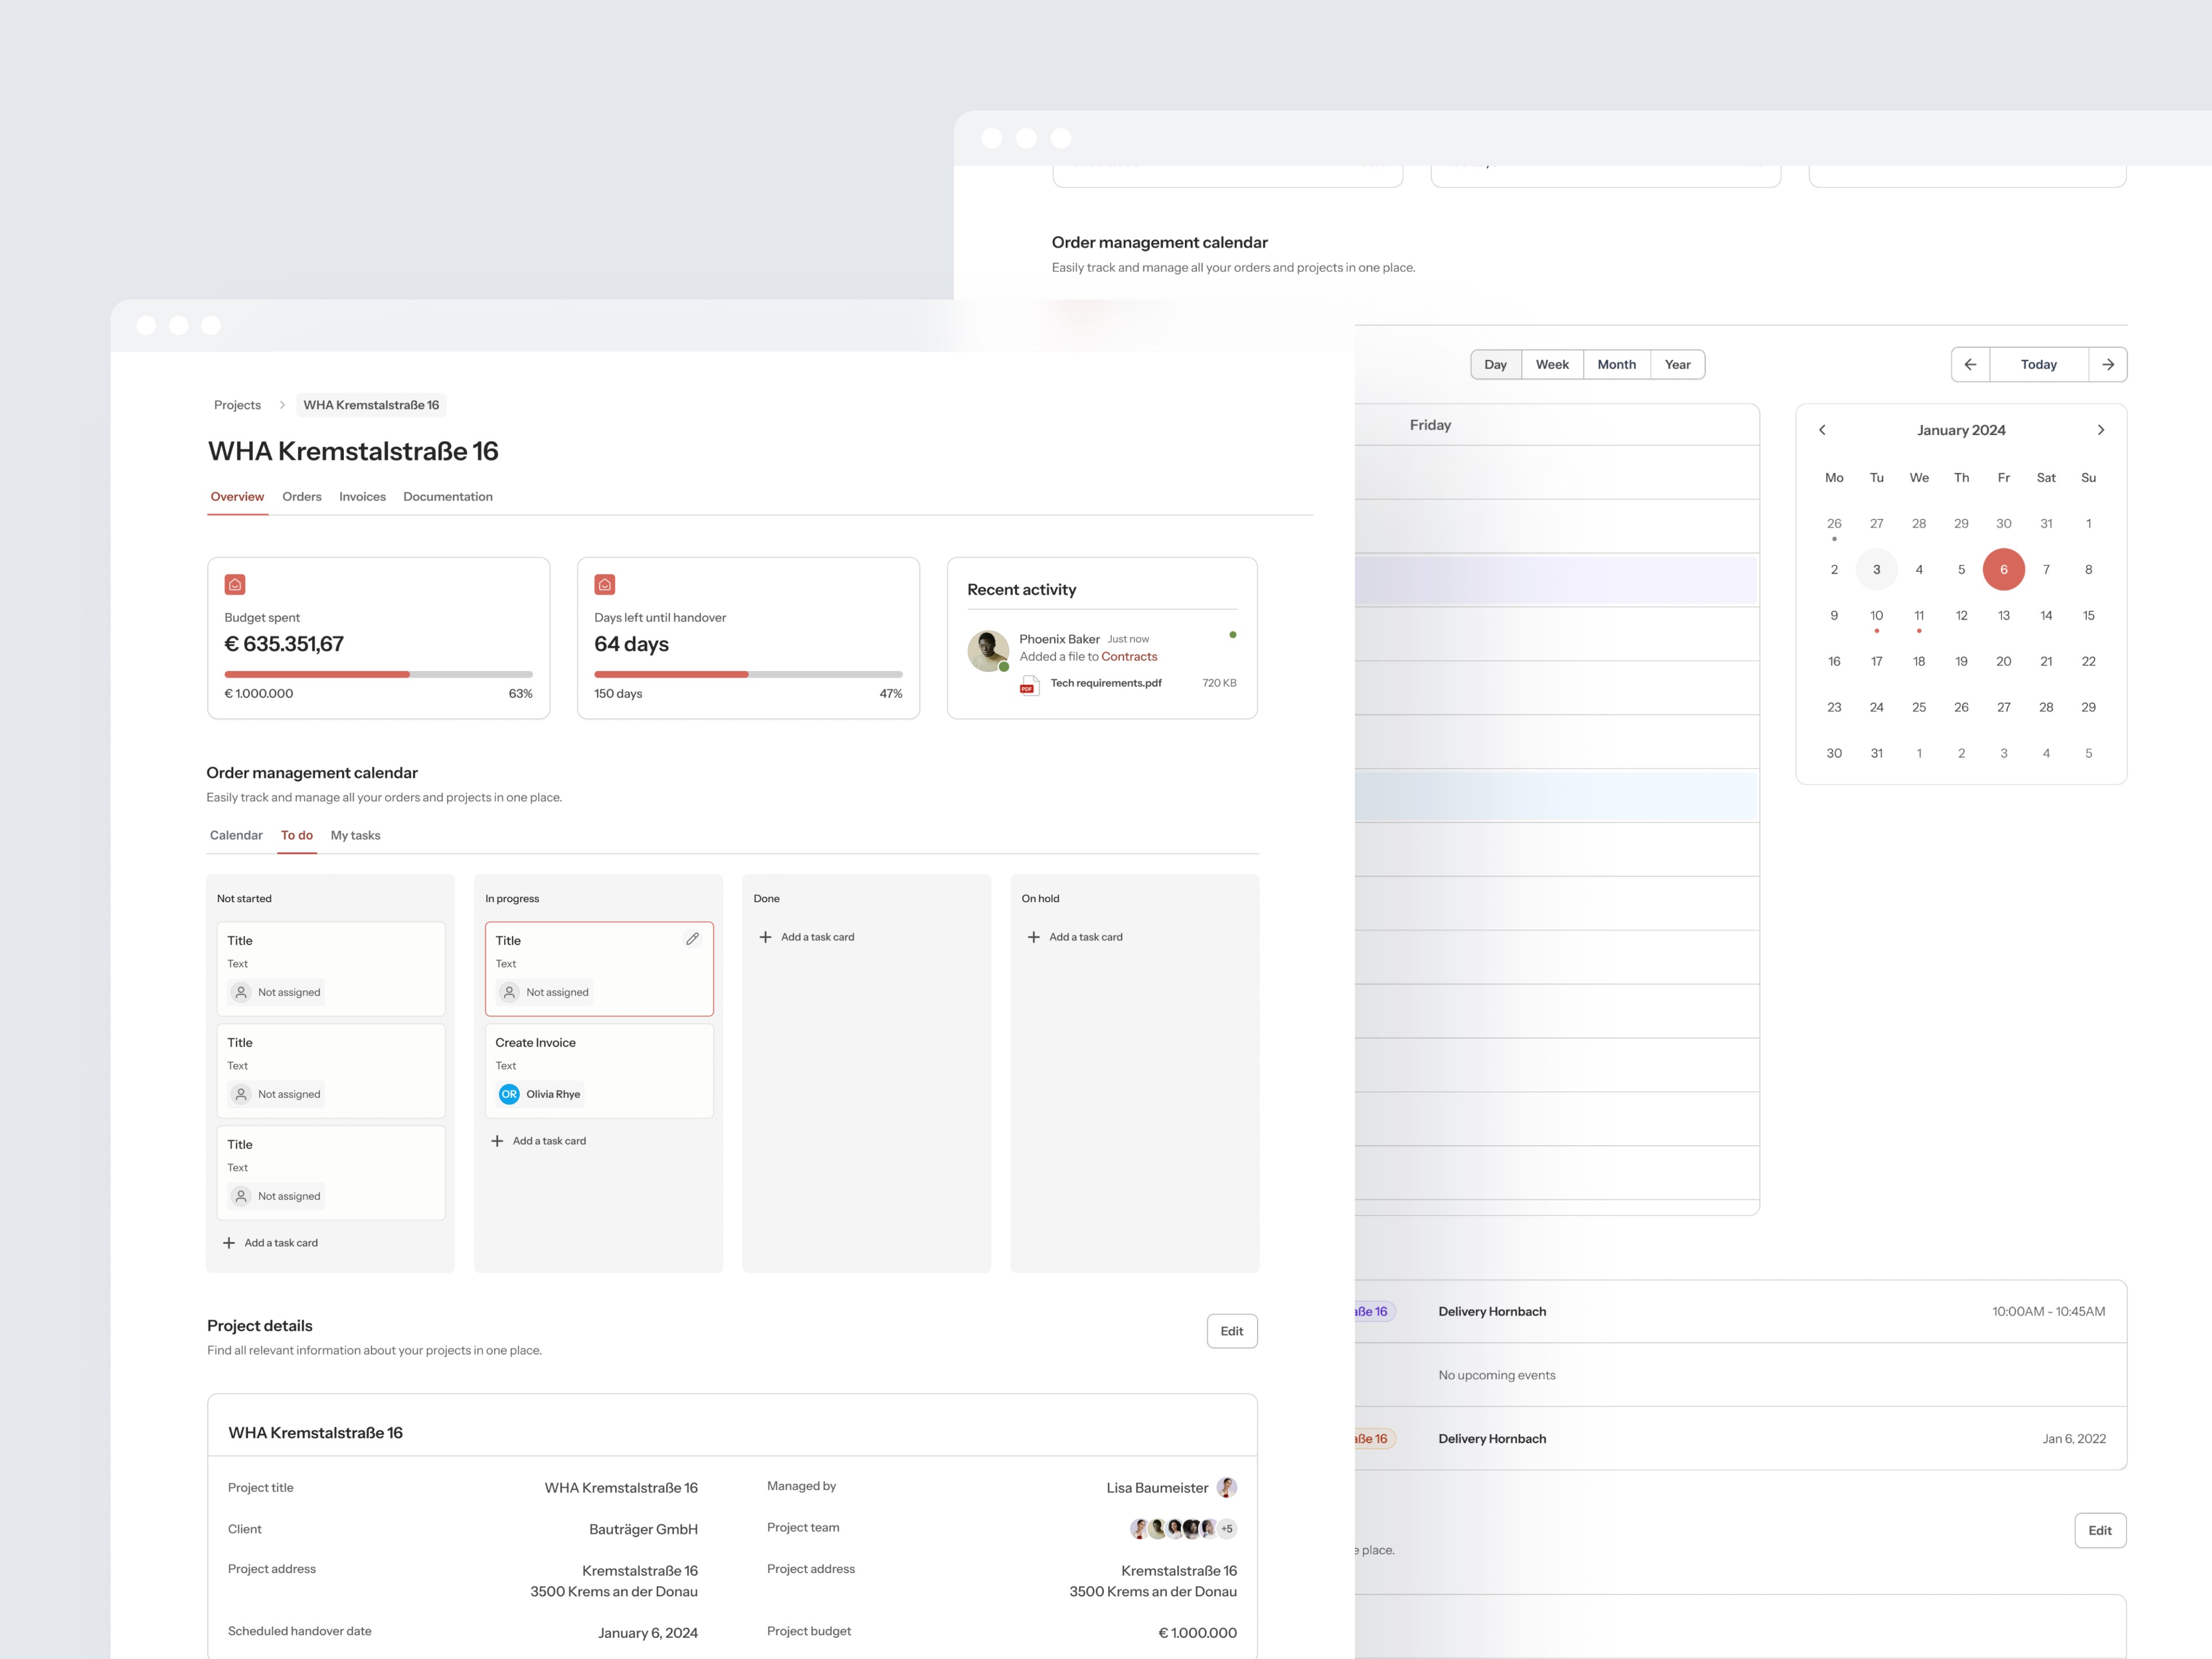Switch calendar view to Day

click(x=1495, y=364)
